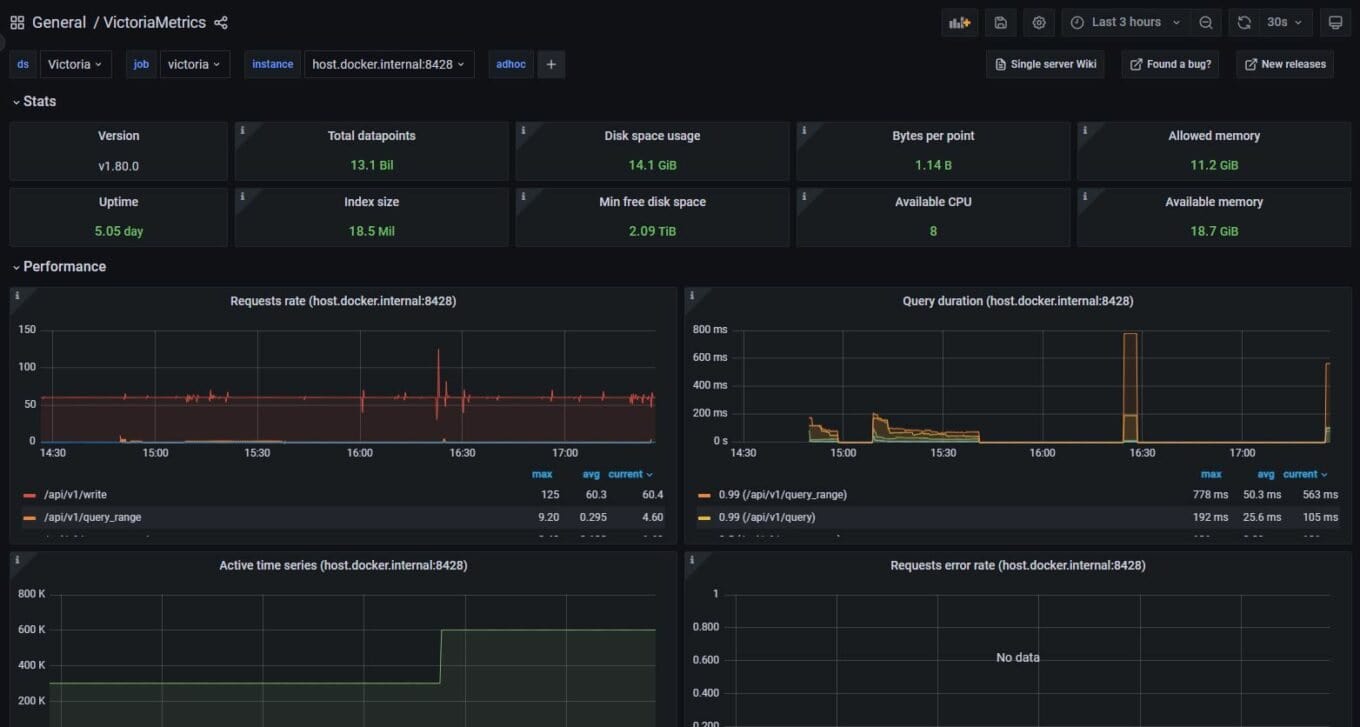The width and height of the screenshot is (1360, 727).
Task: Save the dashboard with the disk icon
Action: coord(1000,22)
